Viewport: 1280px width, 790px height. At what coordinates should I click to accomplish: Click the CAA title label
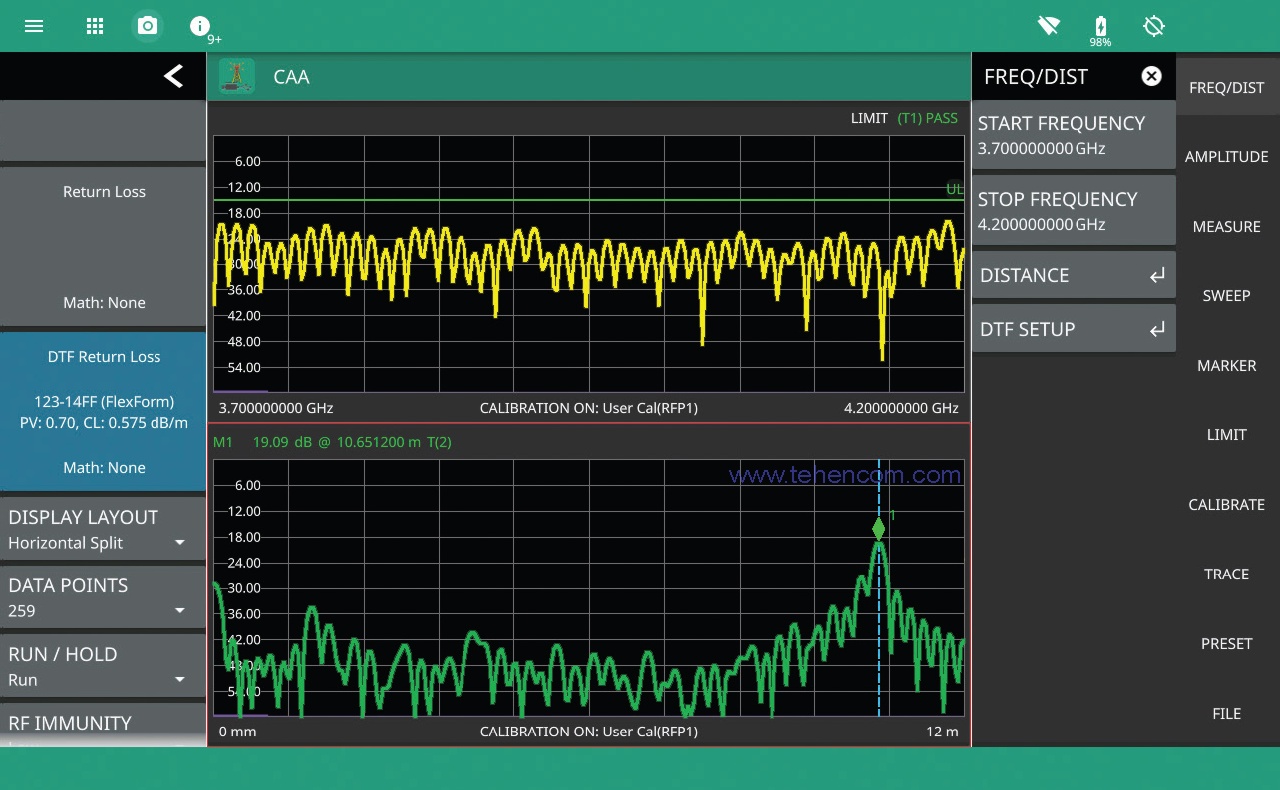(291, 77)
